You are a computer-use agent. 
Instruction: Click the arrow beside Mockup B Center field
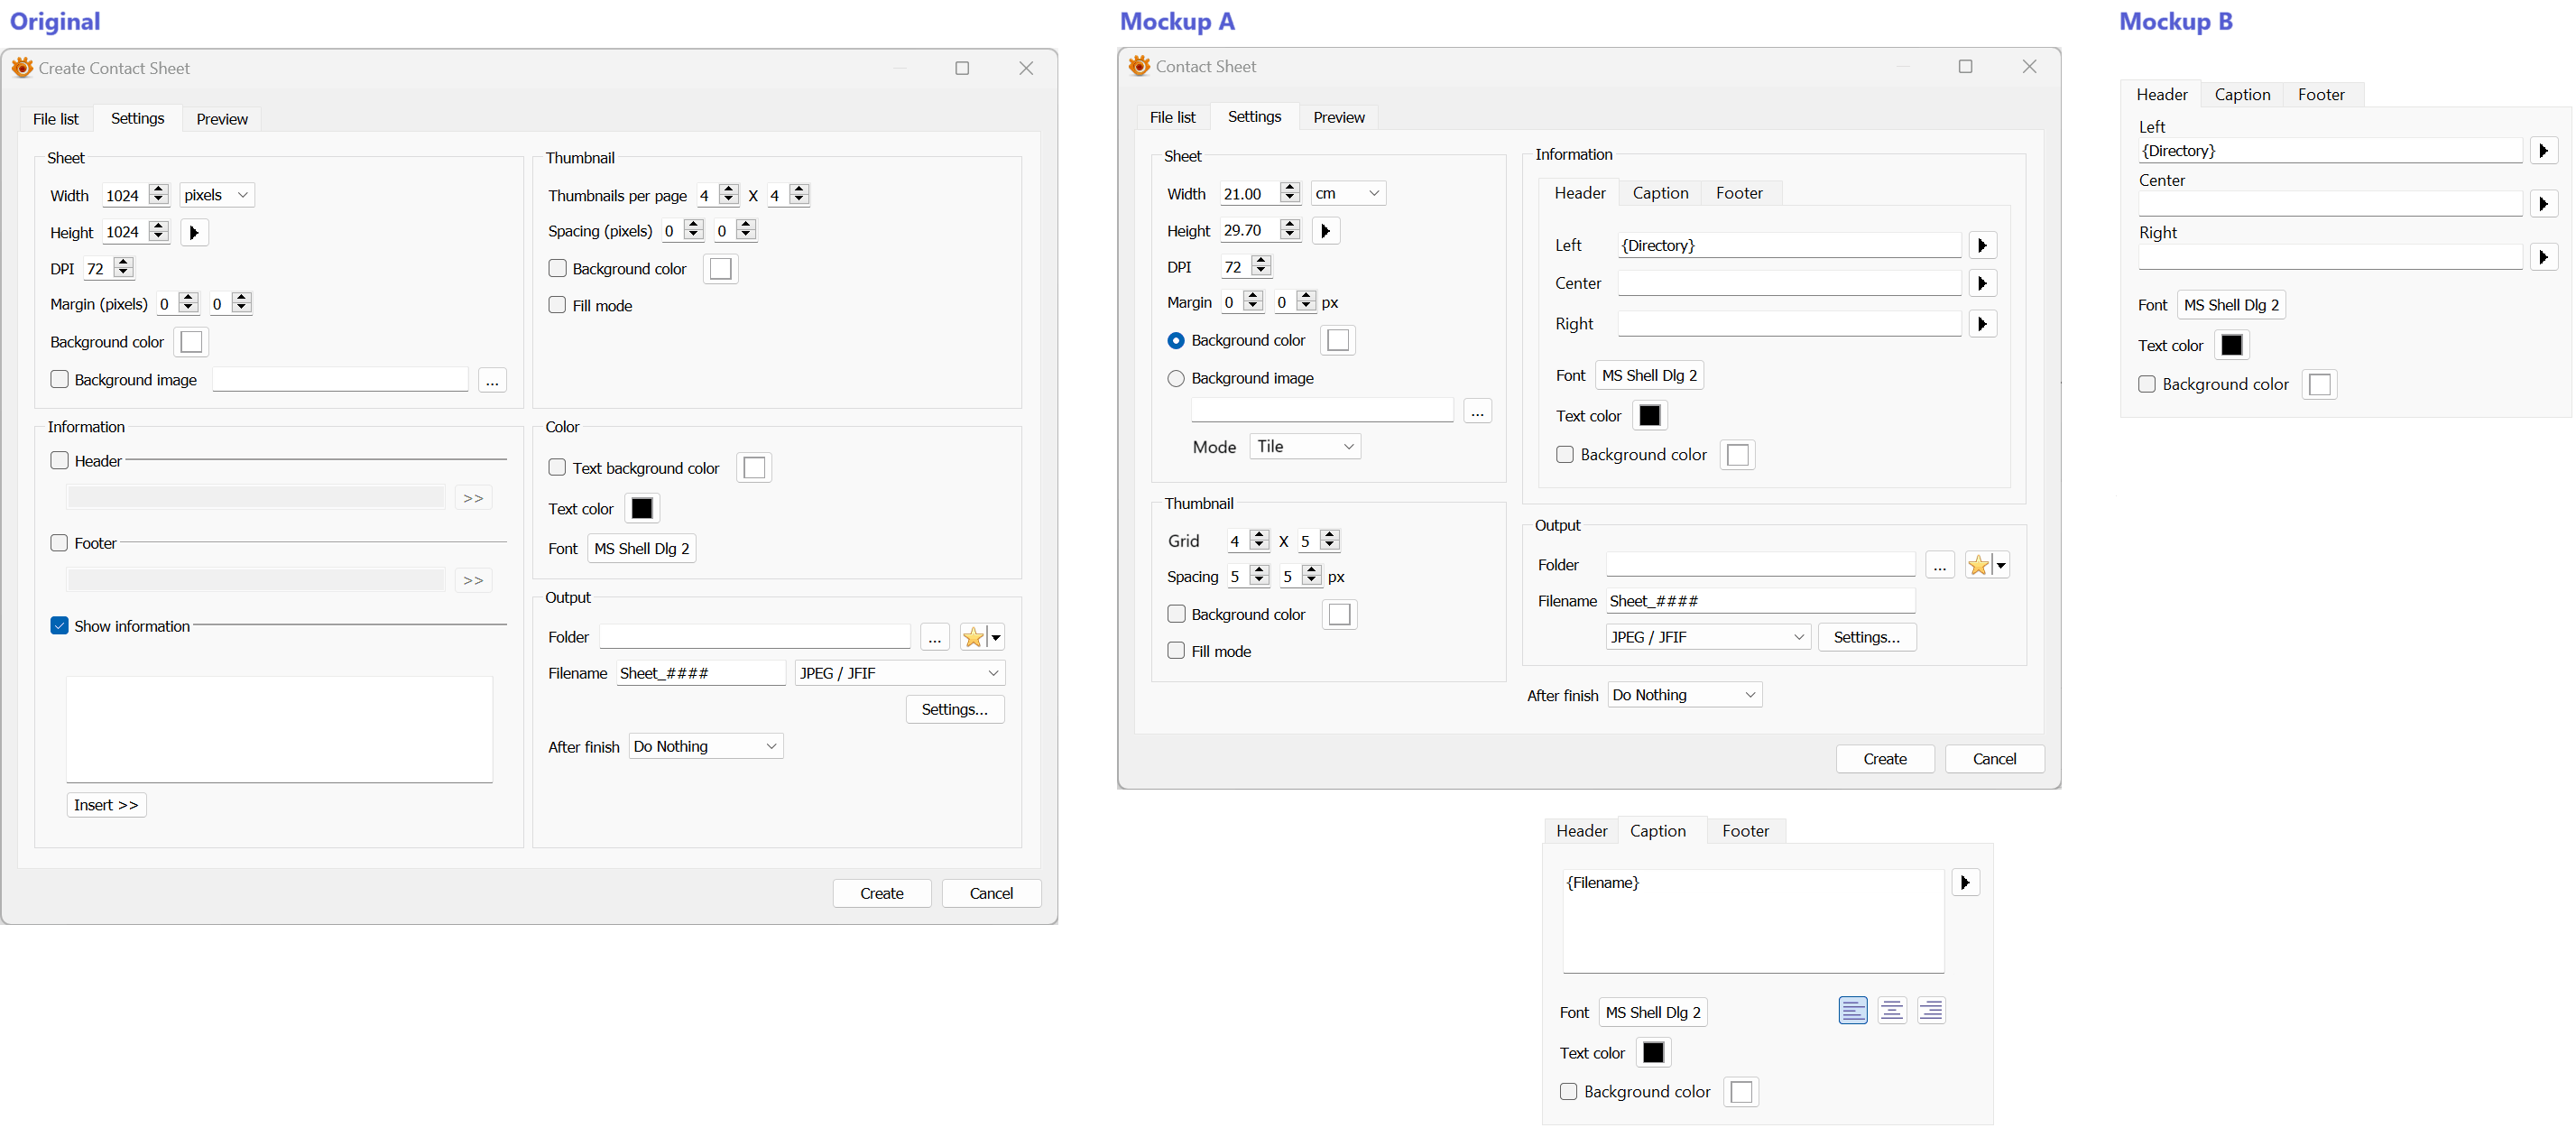tap(2543, 204)
